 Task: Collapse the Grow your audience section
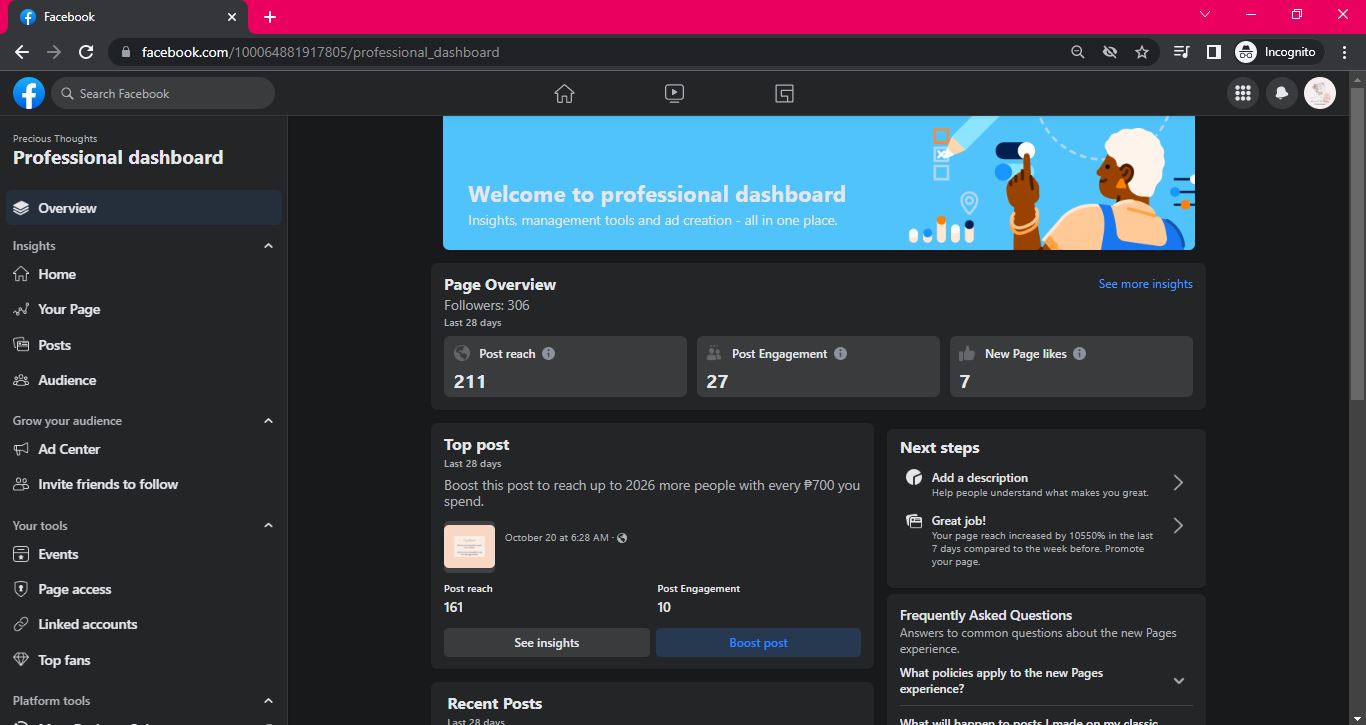tap(268, 421)
